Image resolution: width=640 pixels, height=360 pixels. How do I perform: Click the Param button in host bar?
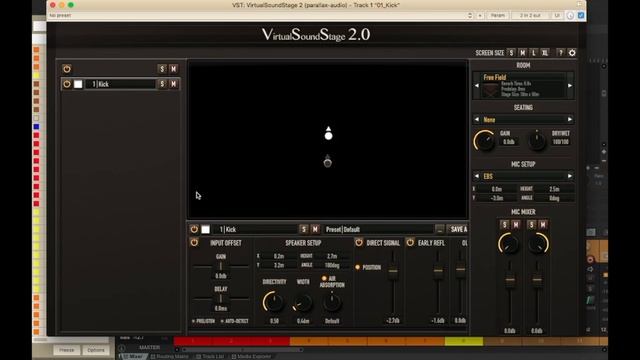(x=498, y=16)
